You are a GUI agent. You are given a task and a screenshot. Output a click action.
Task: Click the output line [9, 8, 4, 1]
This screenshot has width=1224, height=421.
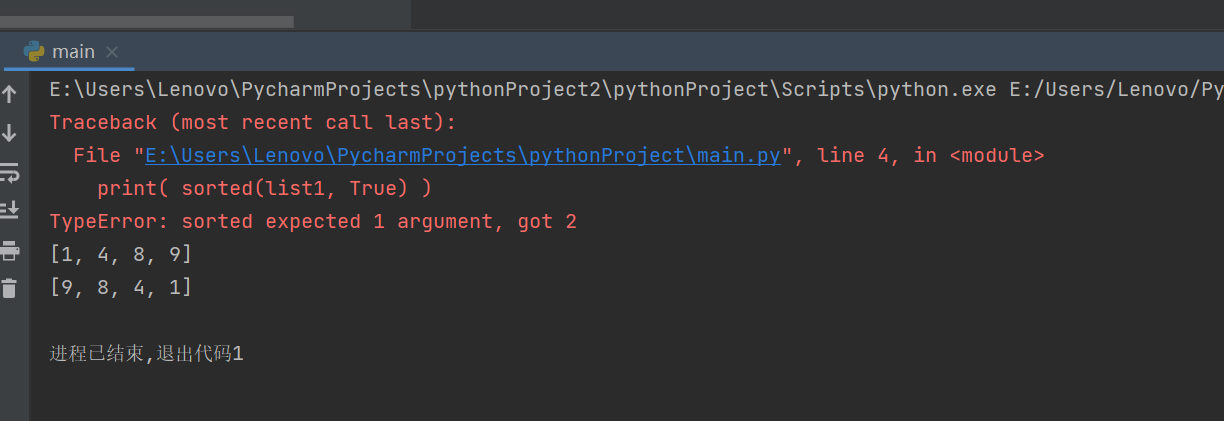pyautogui.click(x=121, y=288)
